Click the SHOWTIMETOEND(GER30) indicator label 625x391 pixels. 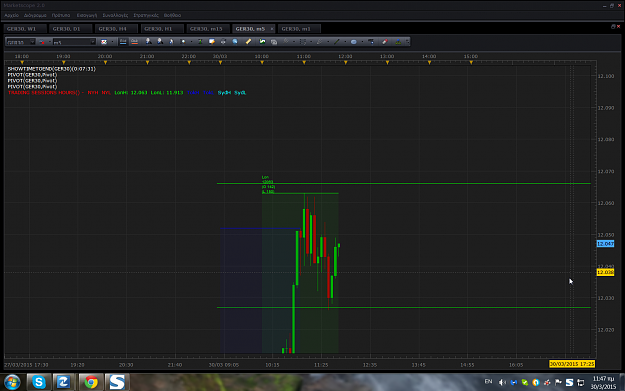pos(51,69)
